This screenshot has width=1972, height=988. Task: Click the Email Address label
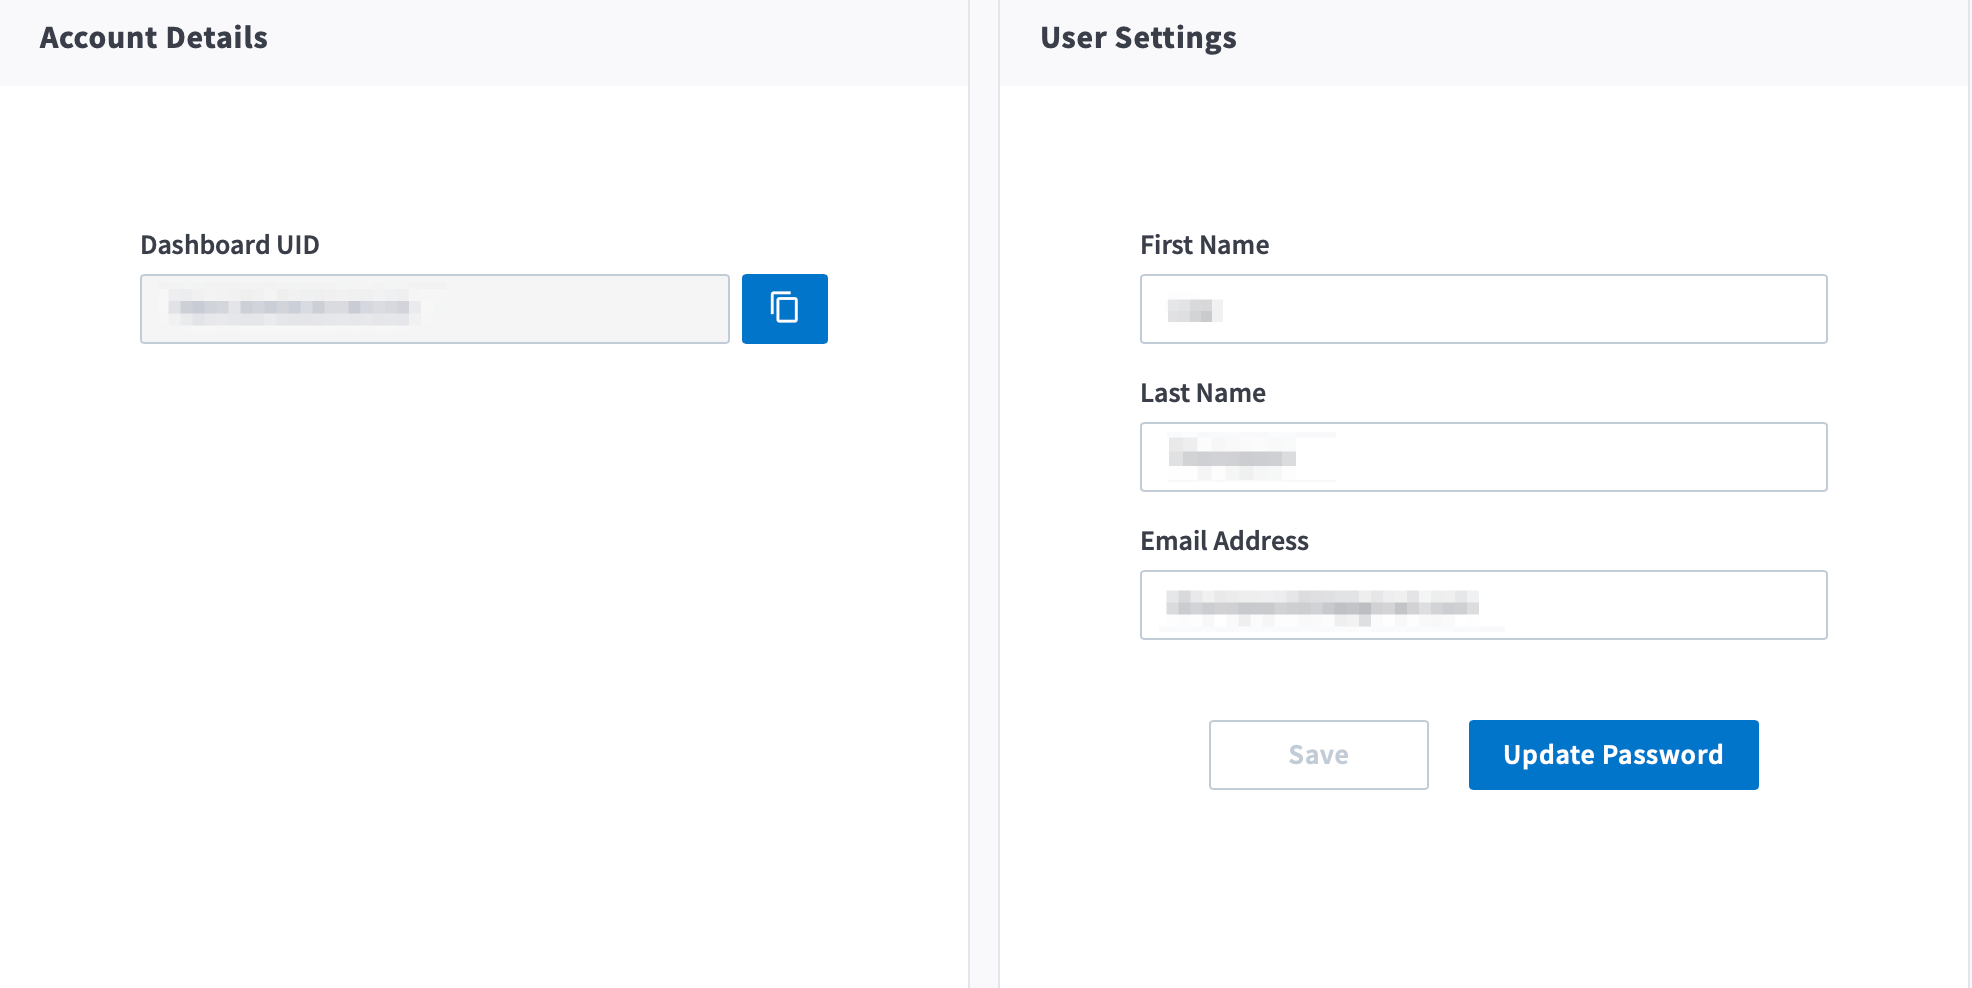click(x=1224, y=541)
